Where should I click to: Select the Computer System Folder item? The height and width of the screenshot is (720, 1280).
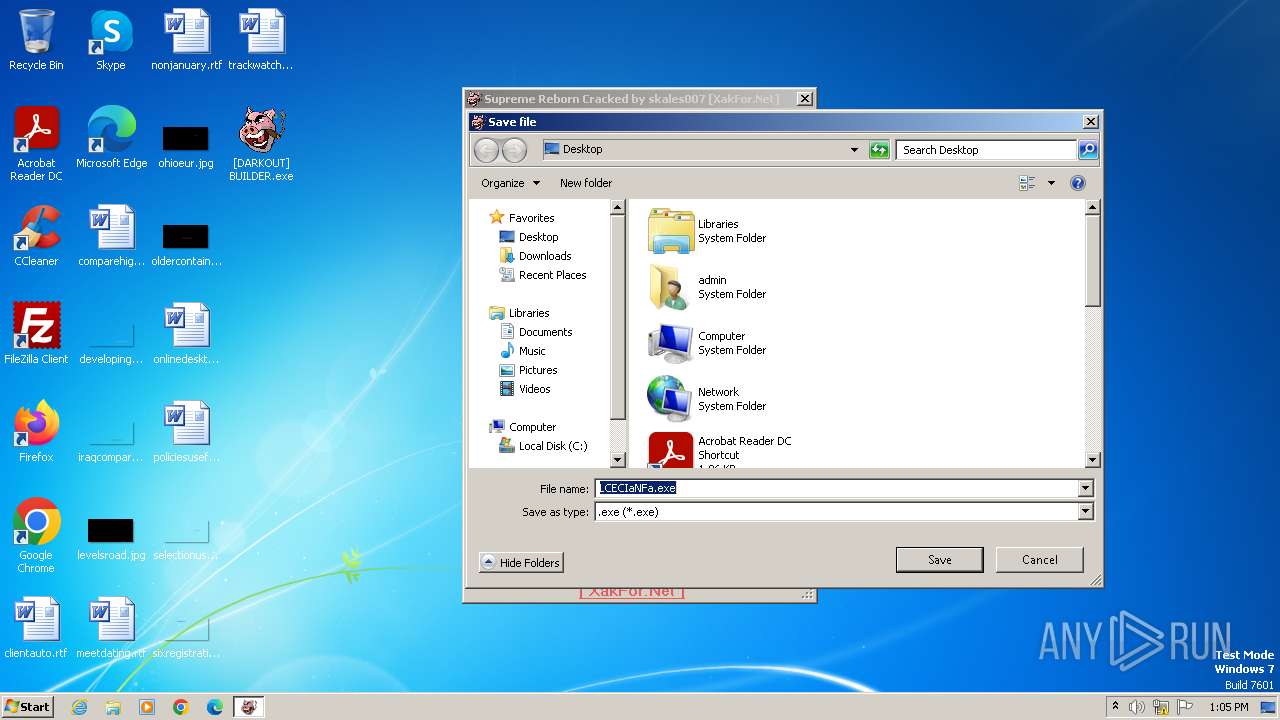click(x=708, y=343)
